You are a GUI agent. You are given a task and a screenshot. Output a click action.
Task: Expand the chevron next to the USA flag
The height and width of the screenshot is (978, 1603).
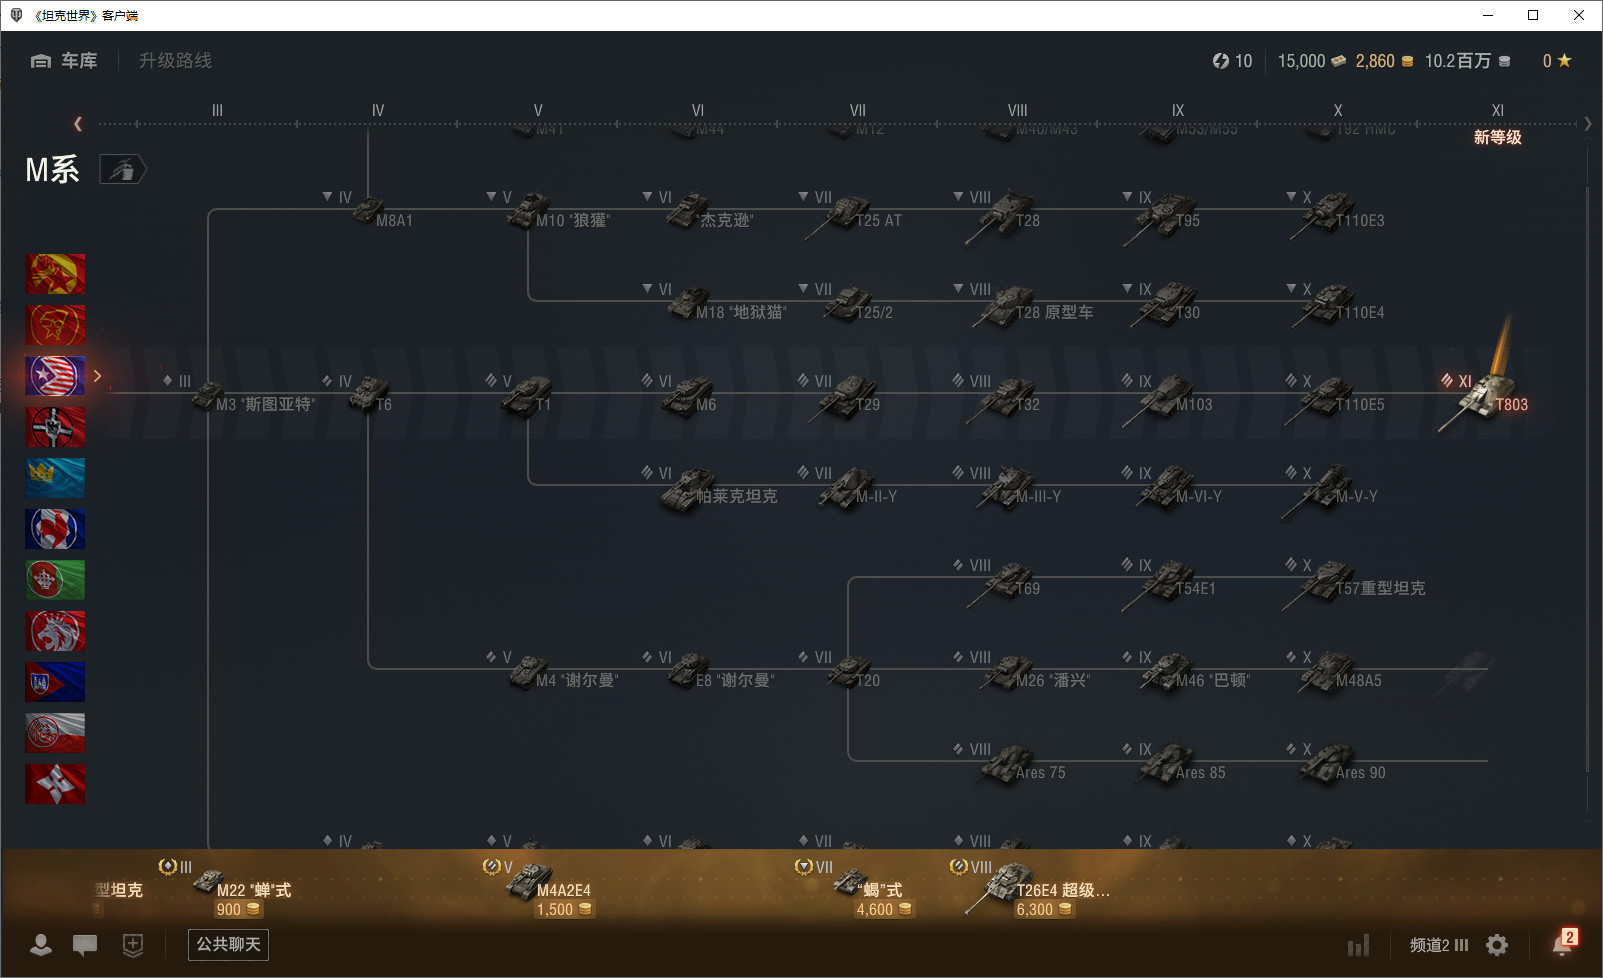(x=97, y=376)
